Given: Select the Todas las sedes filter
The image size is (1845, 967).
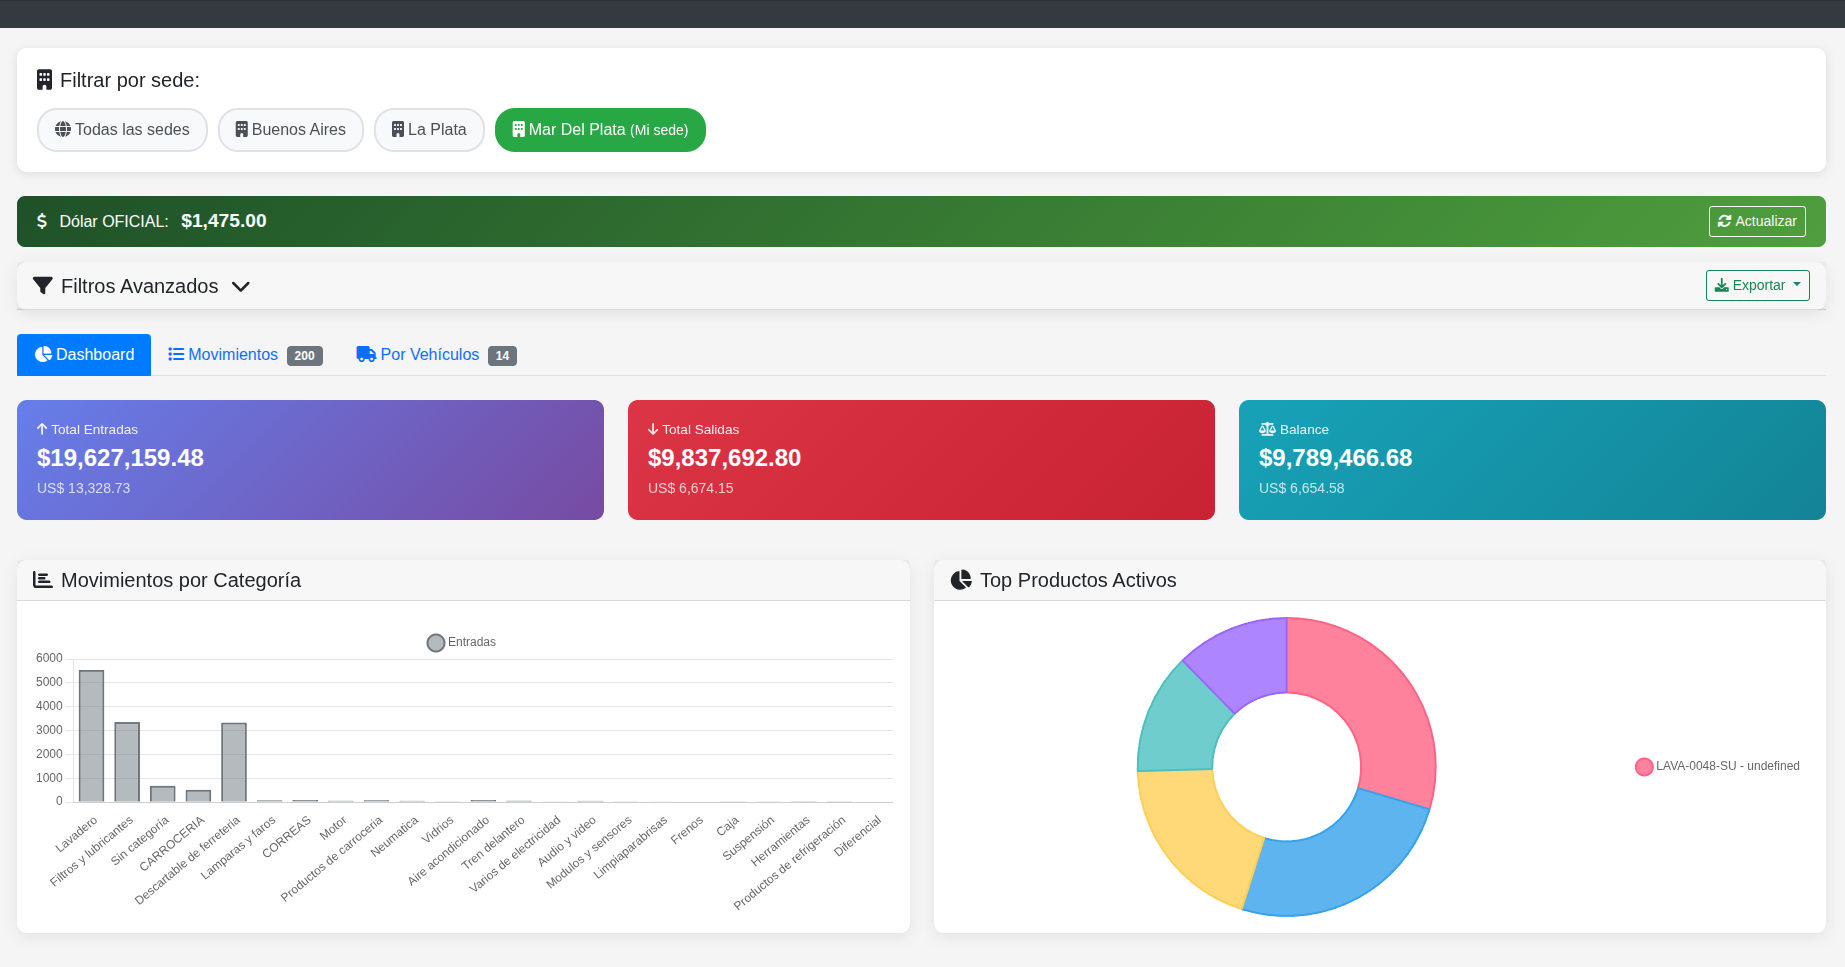Looking at the screenshot, I should [122, 130].
